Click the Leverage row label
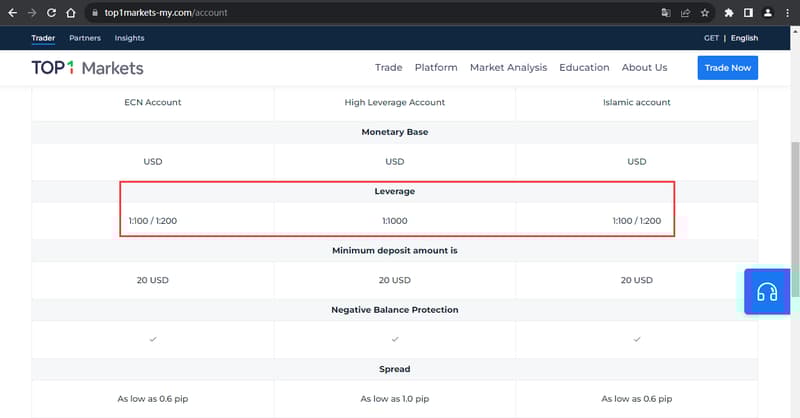The width and height of the screenshot is (800, 418). [x=394, y=191]
